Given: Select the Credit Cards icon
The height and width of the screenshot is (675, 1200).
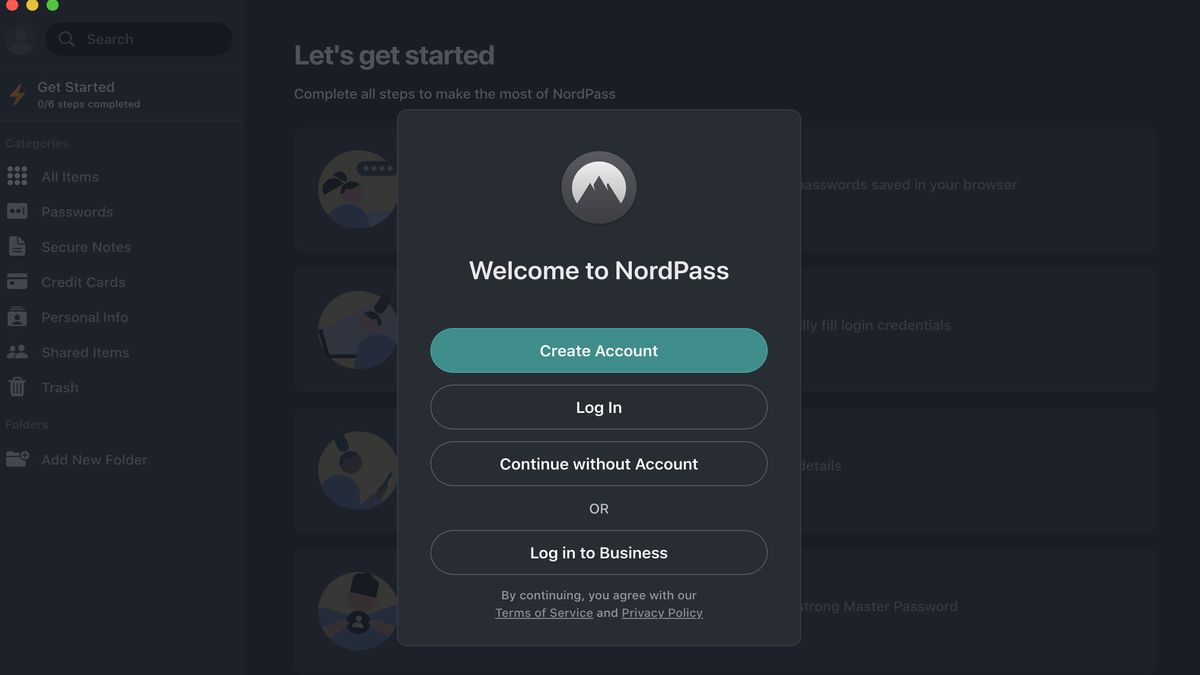Looking at the screenshot, I should point(18,281).
